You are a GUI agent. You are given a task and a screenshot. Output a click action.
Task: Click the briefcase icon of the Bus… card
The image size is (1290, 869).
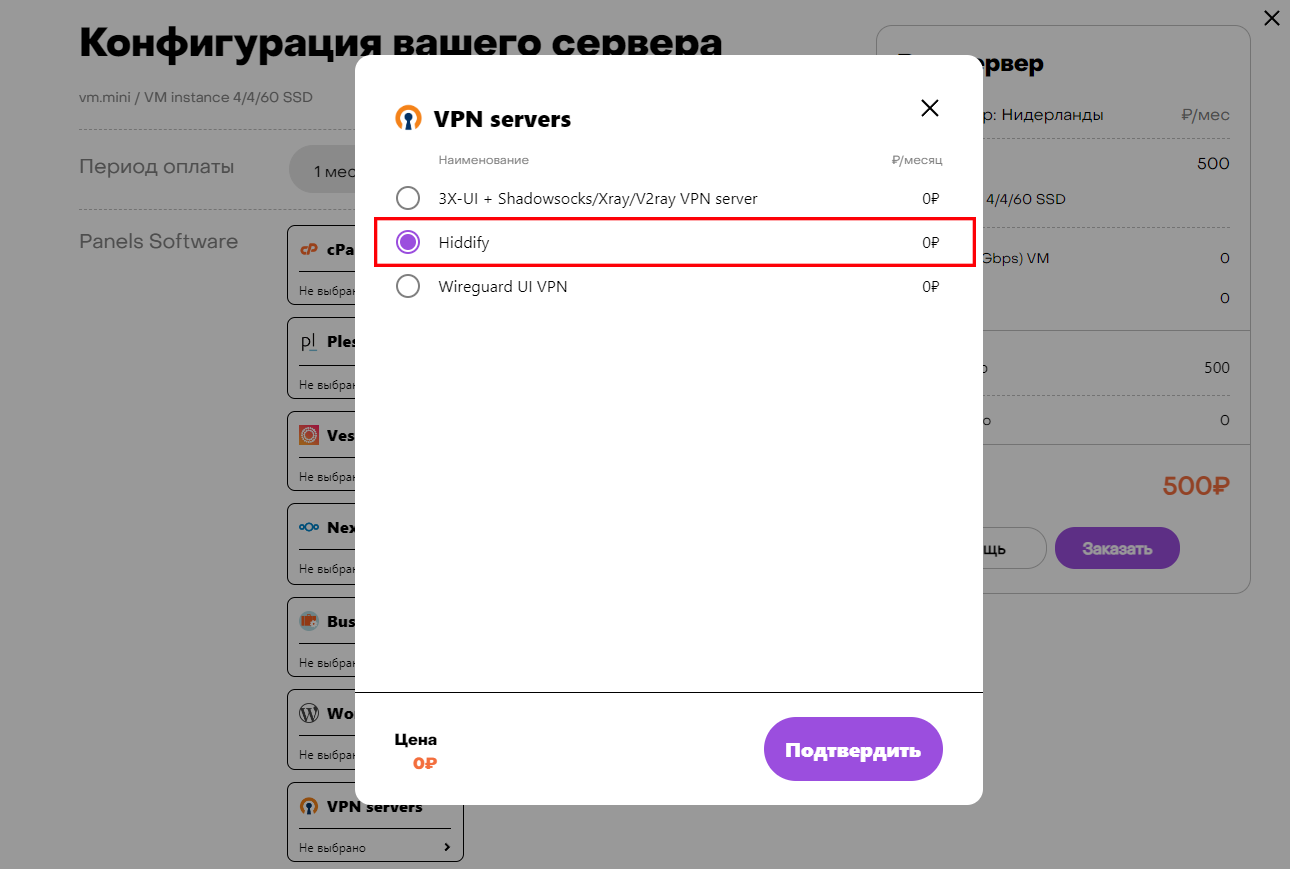point(309,621)
